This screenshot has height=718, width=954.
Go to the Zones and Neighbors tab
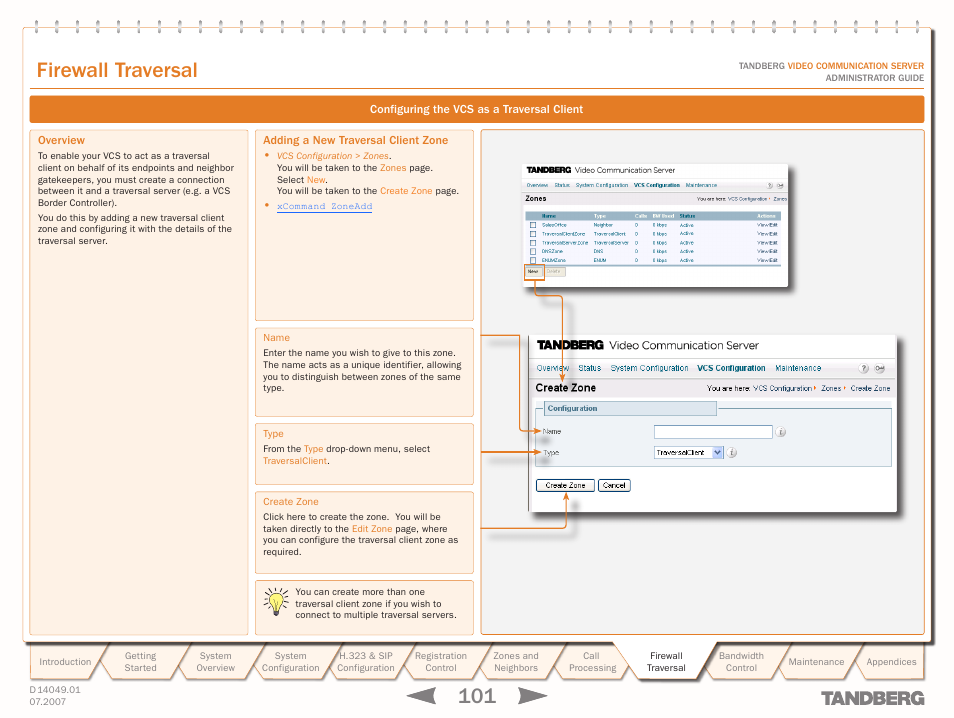[x=516, y=662]
